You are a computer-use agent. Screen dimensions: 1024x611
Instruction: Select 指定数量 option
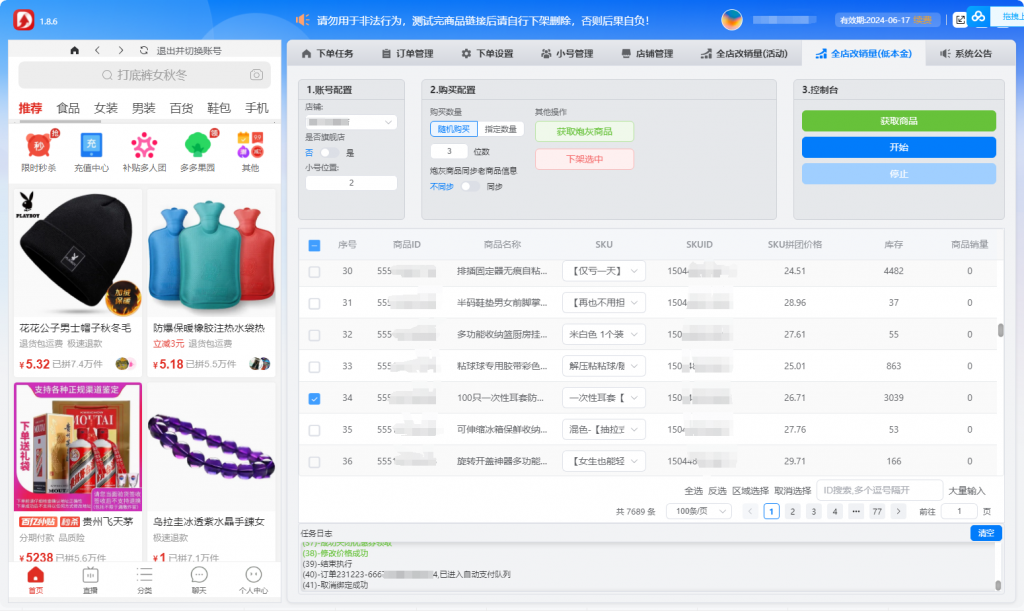pos(501,129)
